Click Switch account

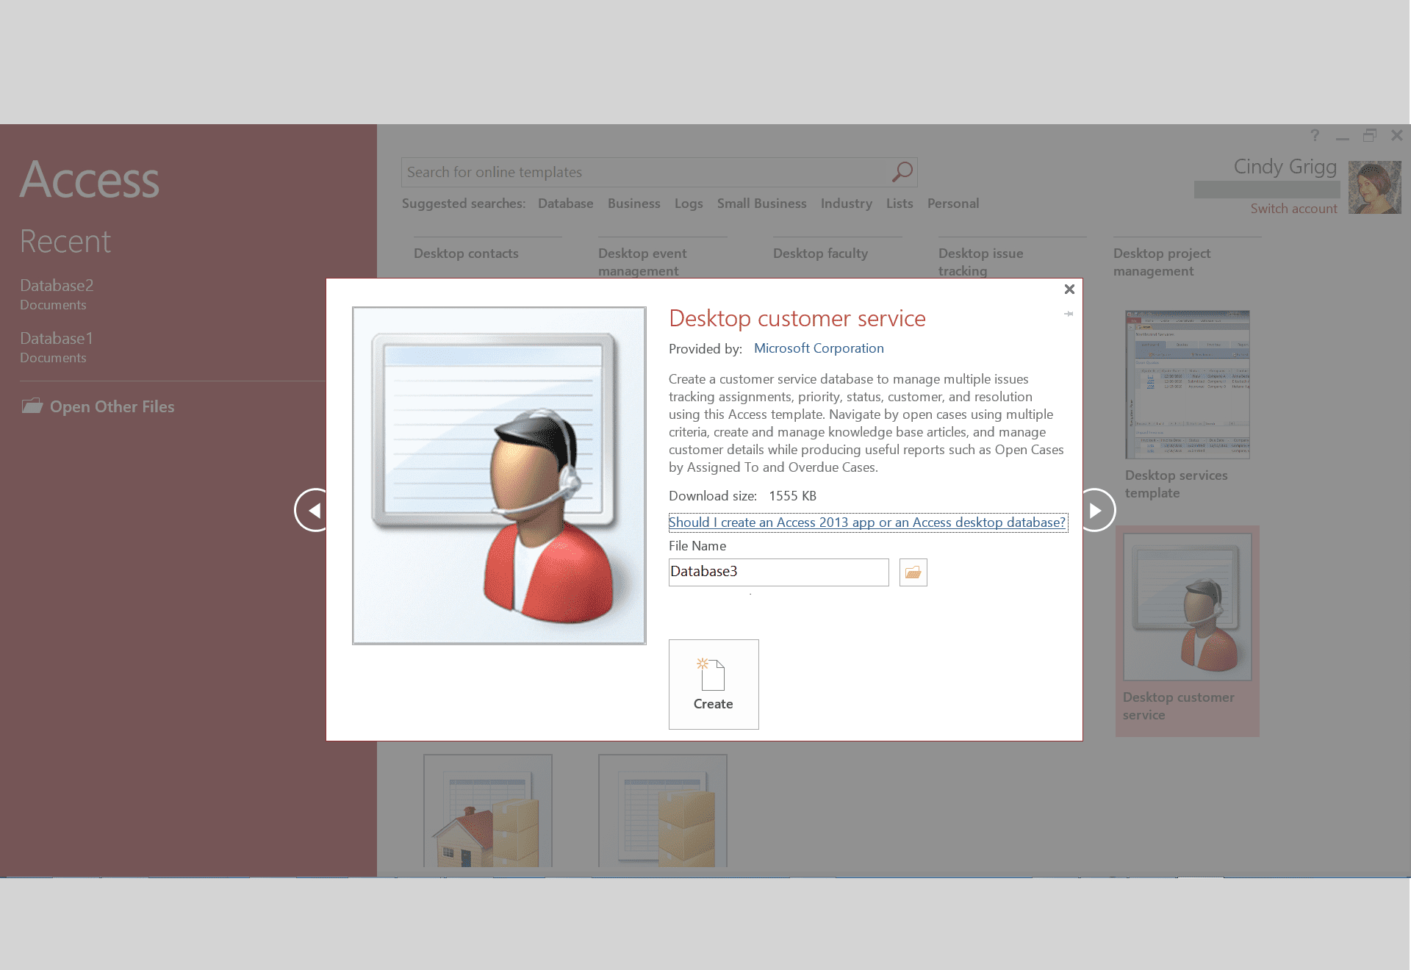(x=1293, y=208)
